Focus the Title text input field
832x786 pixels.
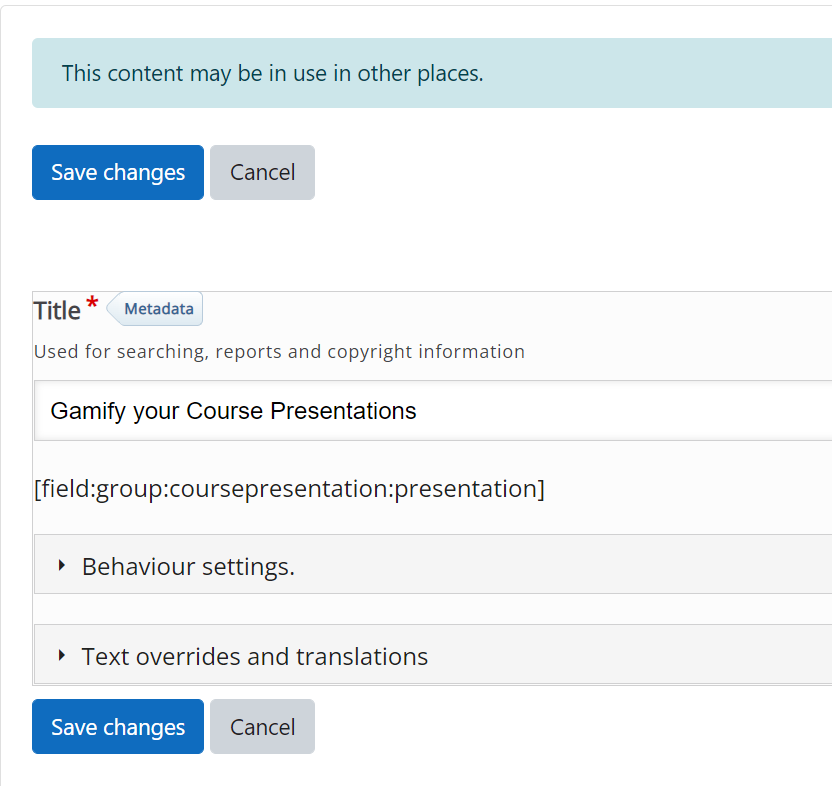(433, 410)
